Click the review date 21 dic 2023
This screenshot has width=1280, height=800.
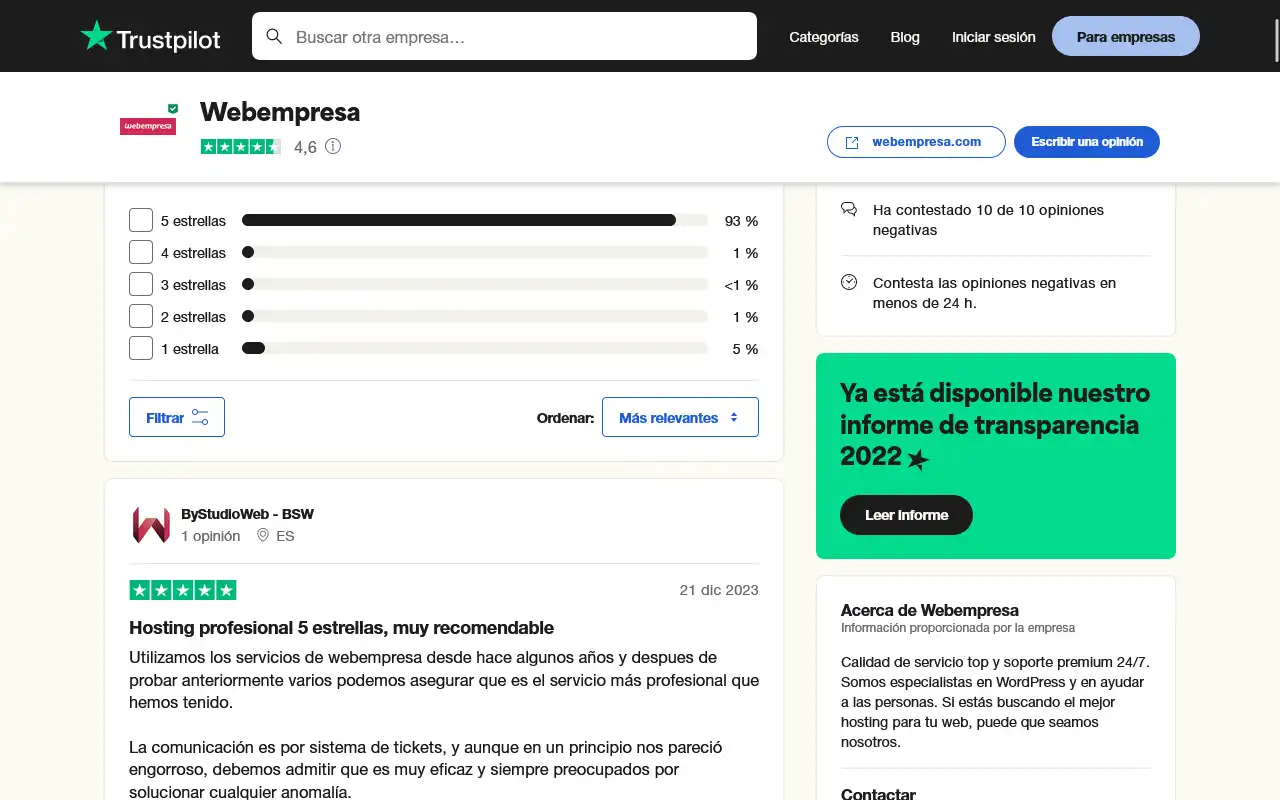pos(719,590)
